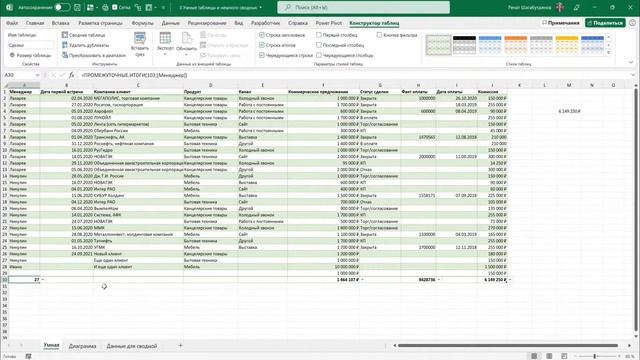Open the Файл menu tab
Viewport: 640px width, 360px height.
click(x=12, y=23)
